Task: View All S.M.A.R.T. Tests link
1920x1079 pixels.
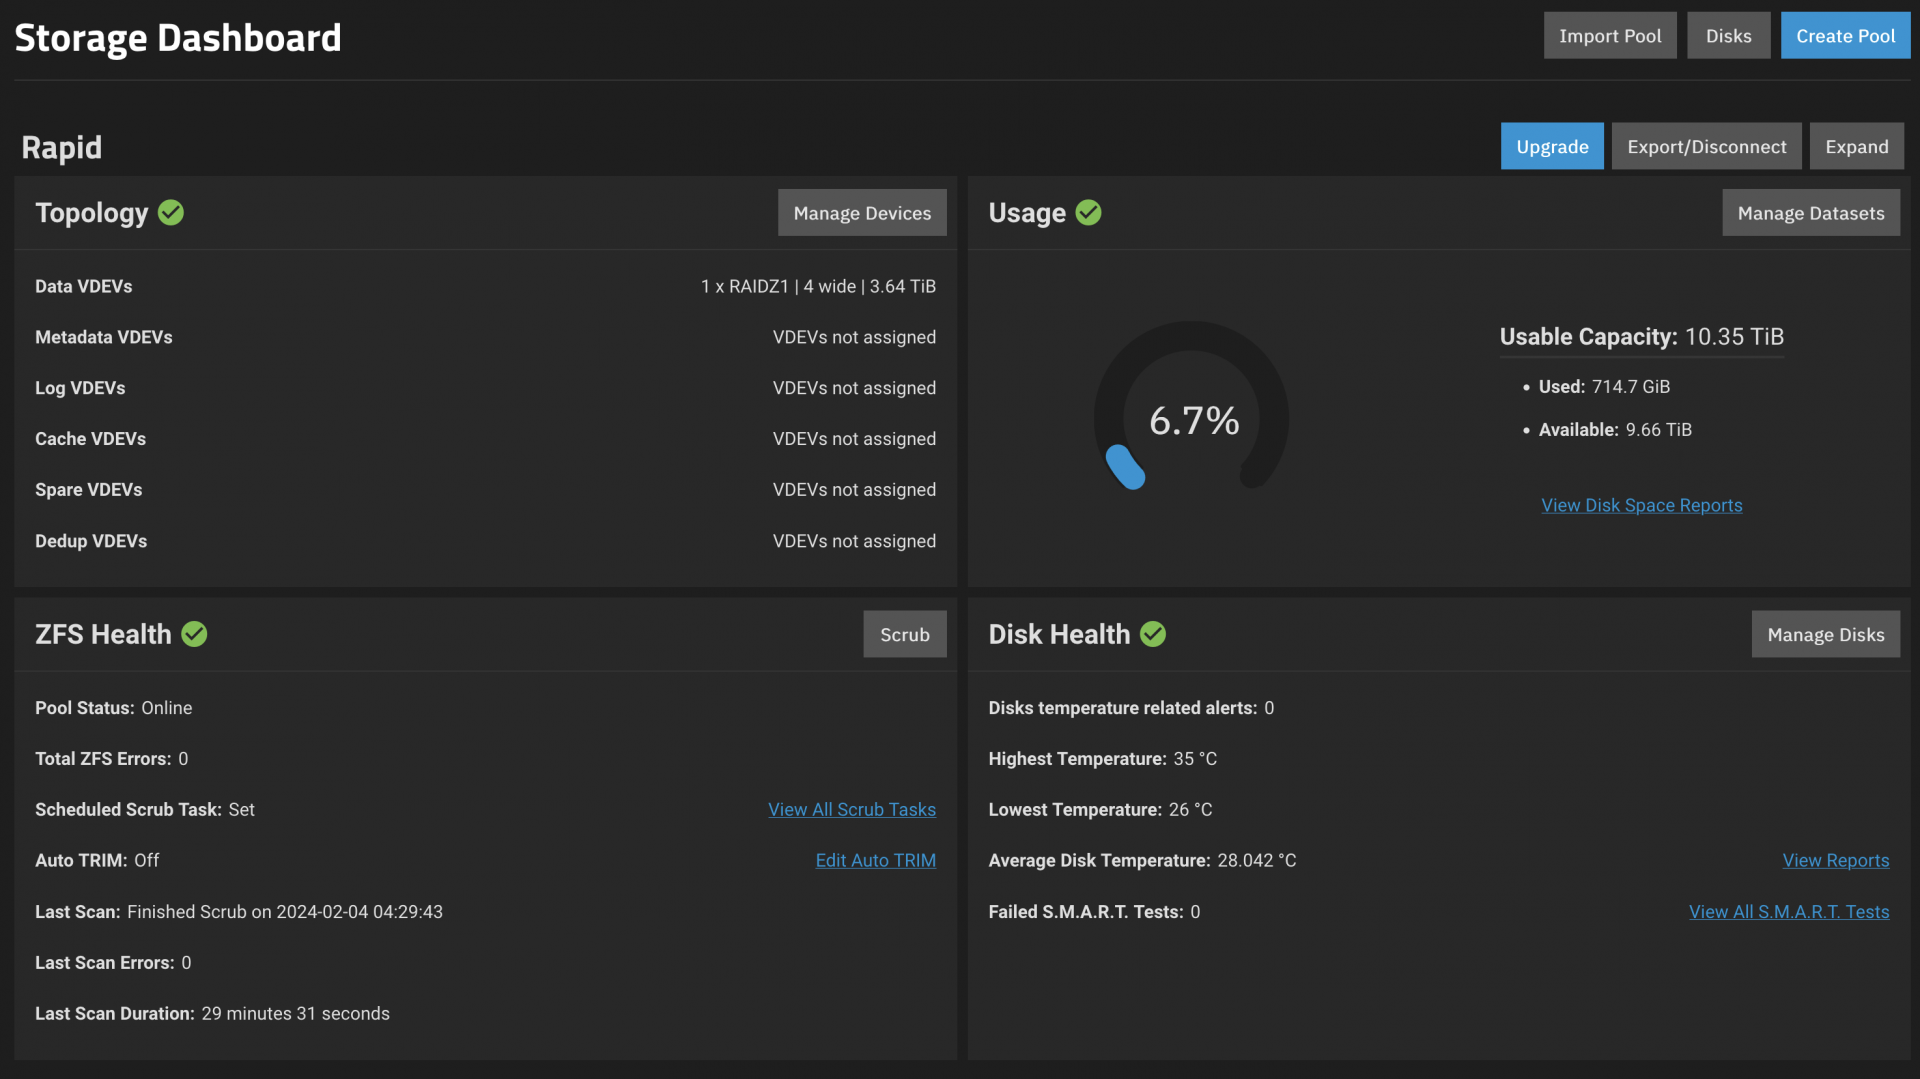Action: pyautogui.click(x=1788, y=912)
